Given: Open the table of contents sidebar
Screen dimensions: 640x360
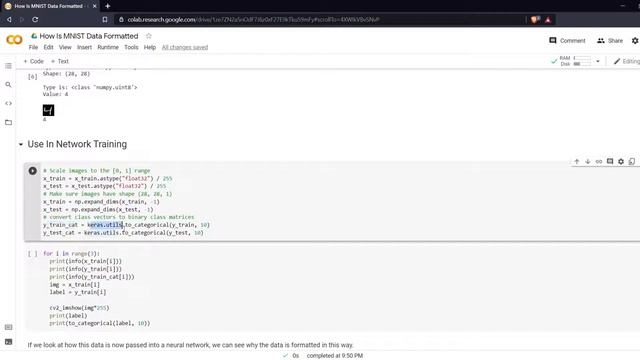Looking at the screenshot, I should tap(8, 66).
